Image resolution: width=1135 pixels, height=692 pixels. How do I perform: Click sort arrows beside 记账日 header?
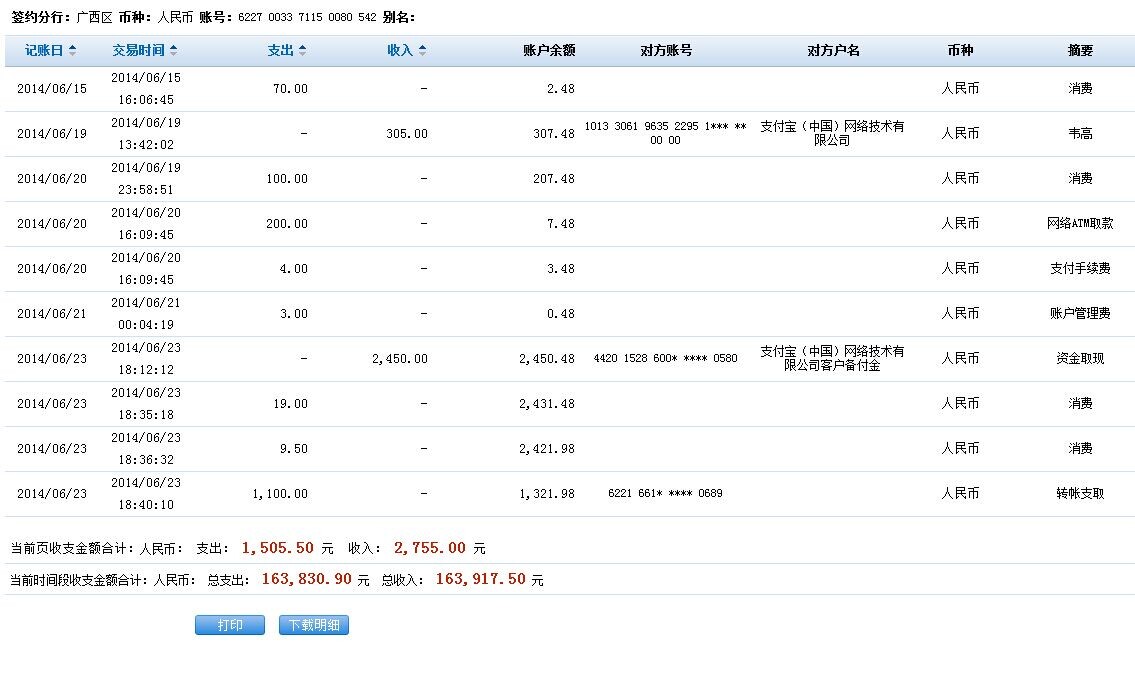point(70,51)
